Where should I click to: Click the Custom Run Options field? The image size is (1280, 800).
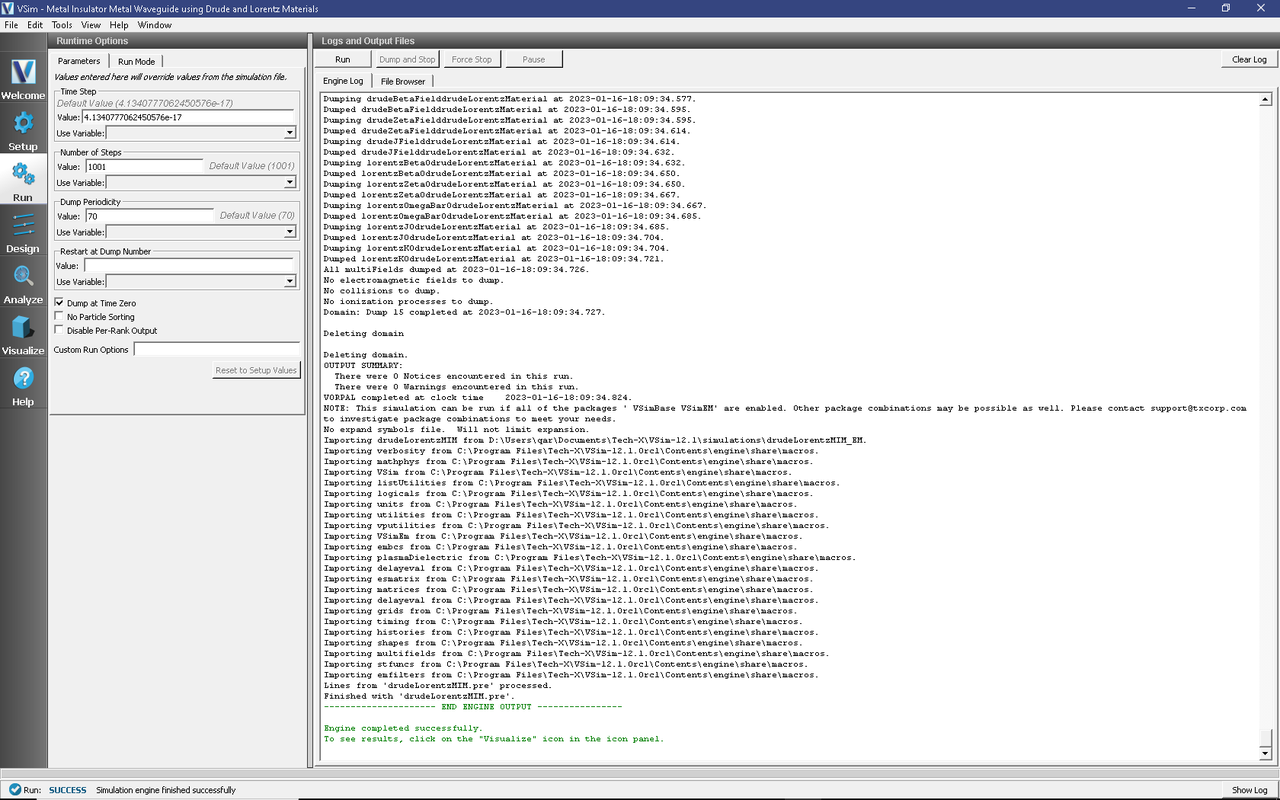tap(217, 350)
